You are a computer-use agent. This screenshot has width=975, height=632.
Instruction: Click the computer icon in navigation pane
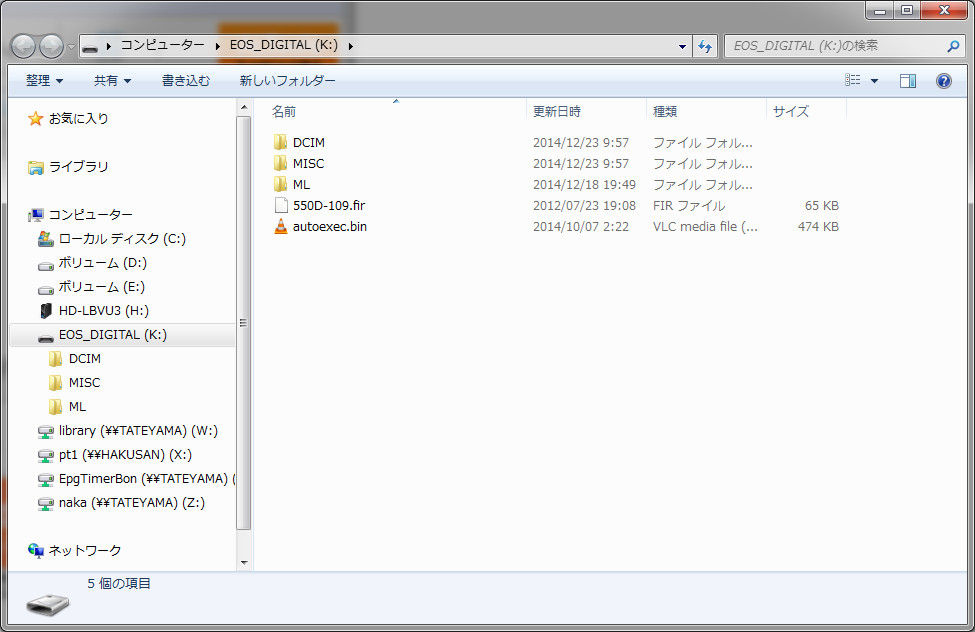click(36, 215)
